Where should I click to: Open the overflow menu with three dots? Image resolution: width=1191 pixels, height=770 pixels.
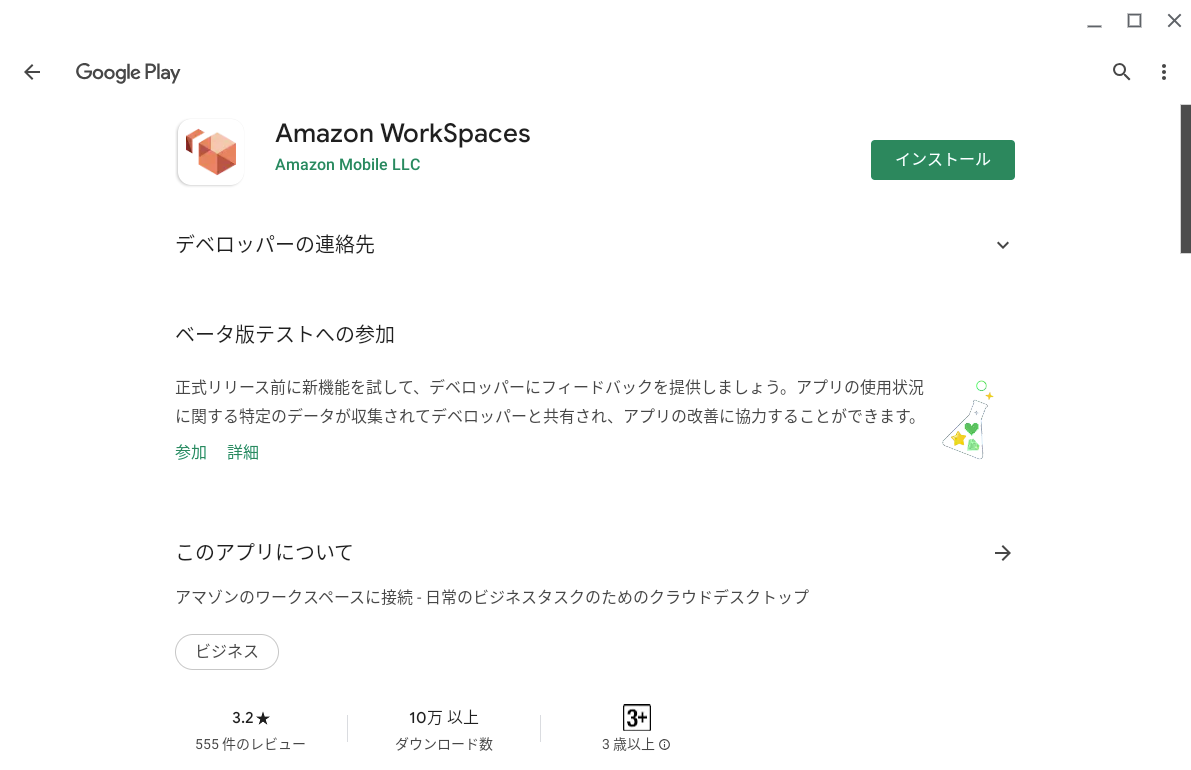(1163, 71)
